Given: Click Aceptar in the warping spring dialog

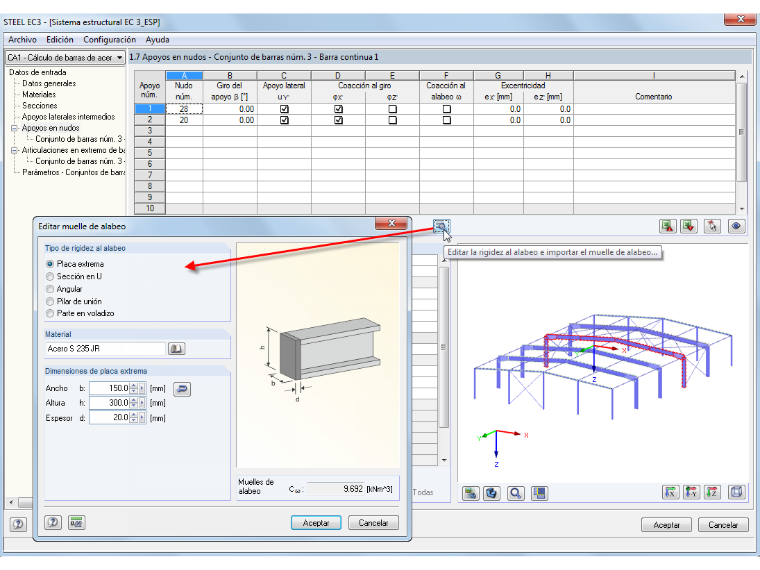Looking at the screenshot, I should [x=316, y=523].
